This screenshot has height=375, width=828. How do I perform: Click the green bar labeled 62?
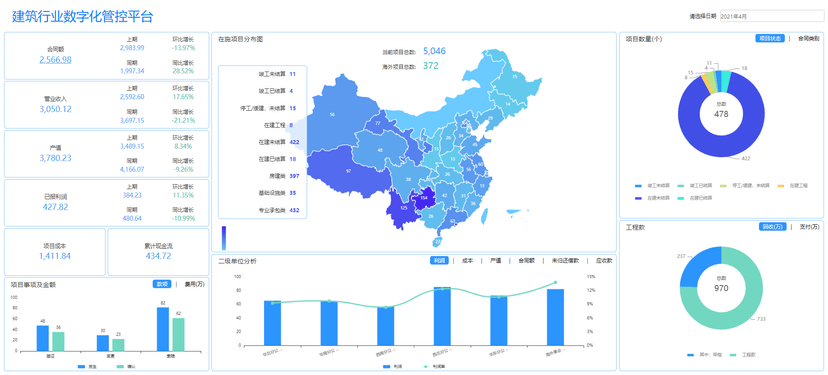[178, 334]
